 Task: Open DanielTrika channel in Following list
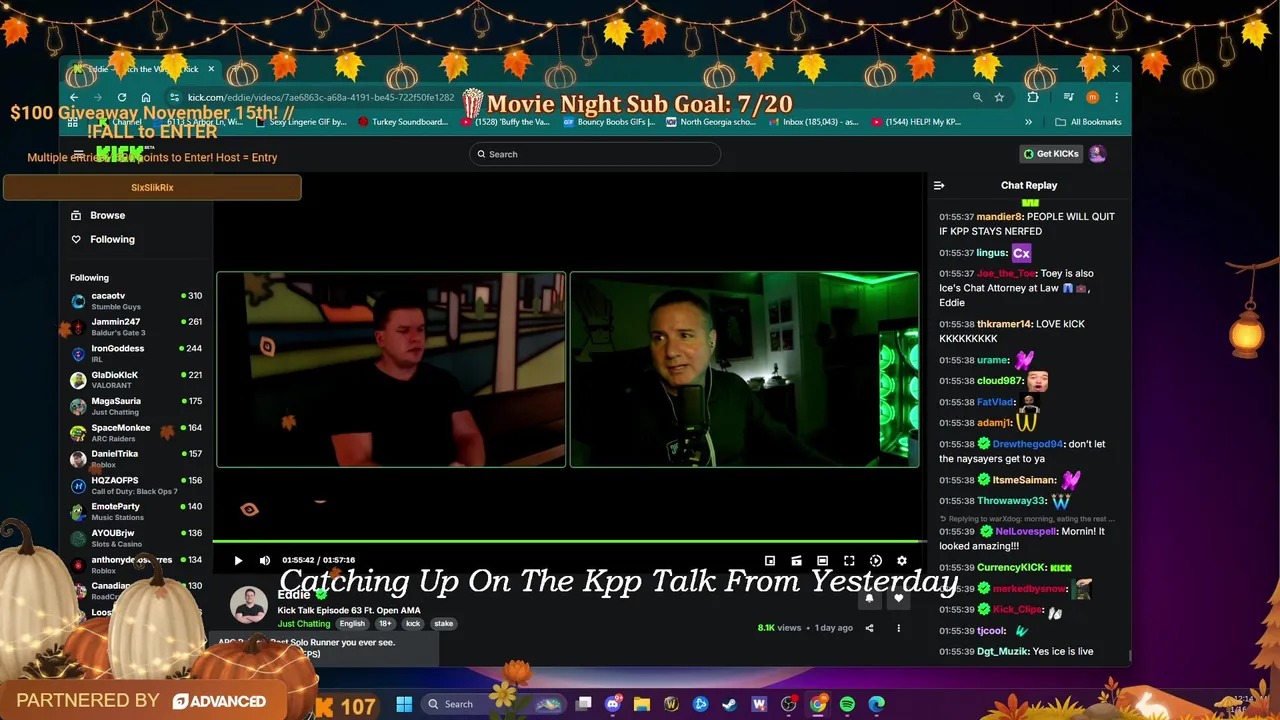[x=136, y=459]
